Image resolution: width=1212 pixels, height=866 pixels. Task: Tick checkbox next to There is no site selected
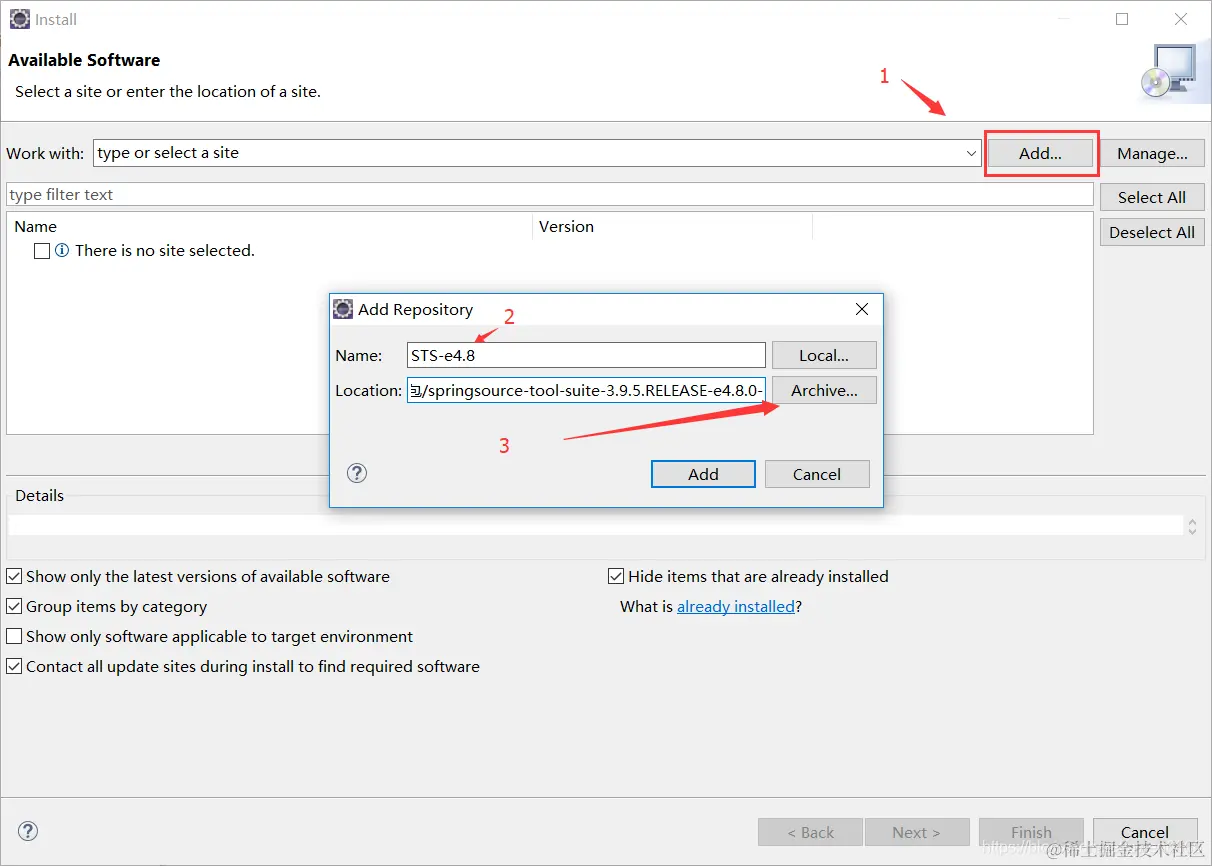click(42, 251)
